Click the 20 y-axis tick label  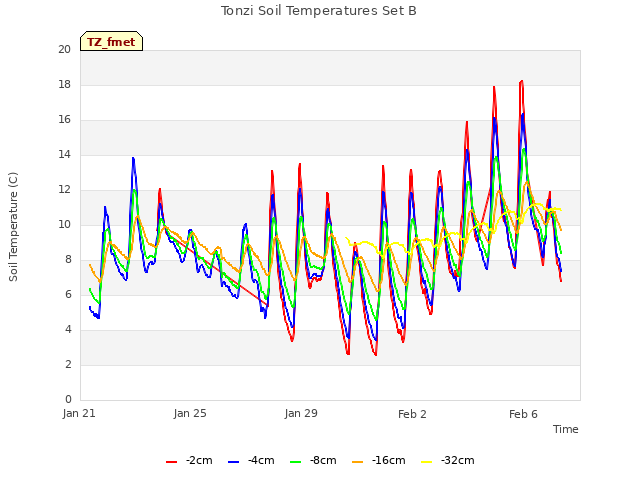pos(64,49)
